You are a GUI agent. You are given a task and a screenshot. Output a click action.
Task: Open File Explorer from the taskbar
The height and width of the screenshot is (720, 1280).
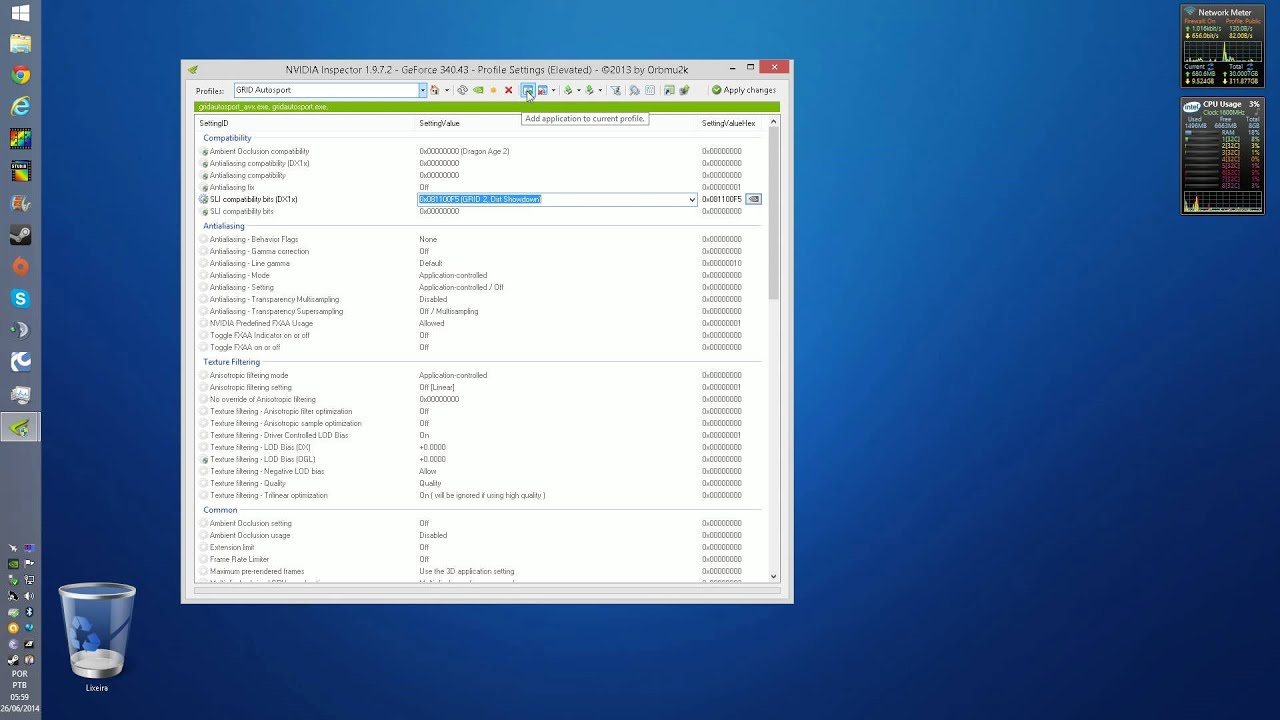coord(20,44)
